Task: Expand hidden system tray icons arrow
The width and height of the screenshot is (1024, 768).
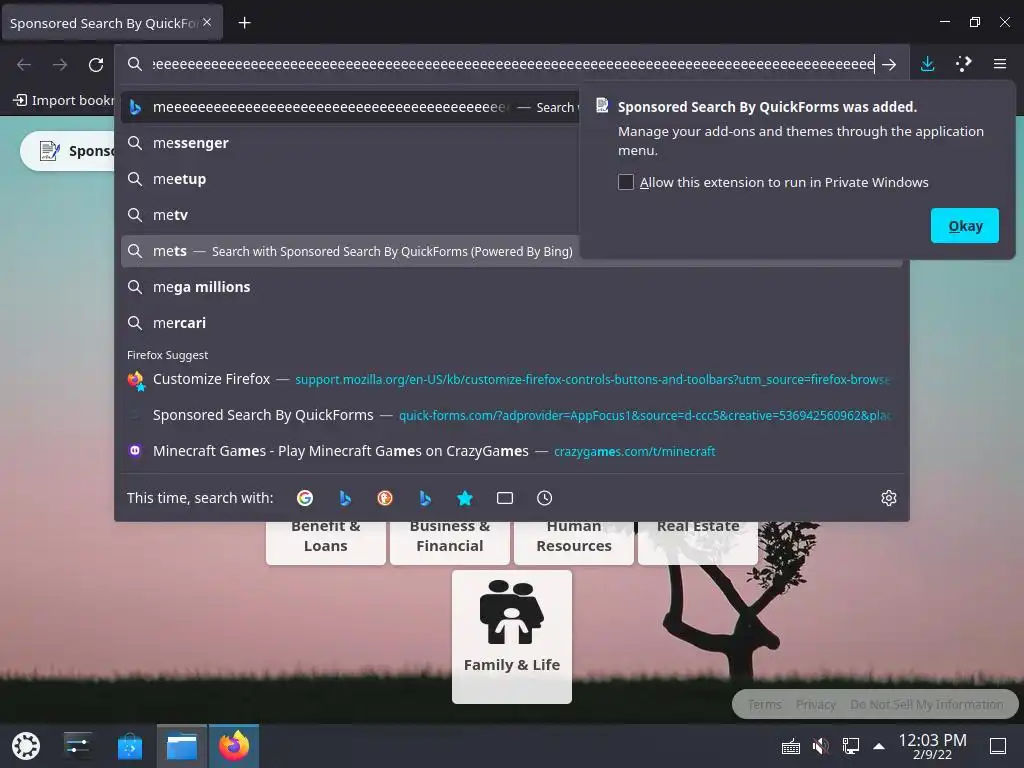Action: click(879, 746)
